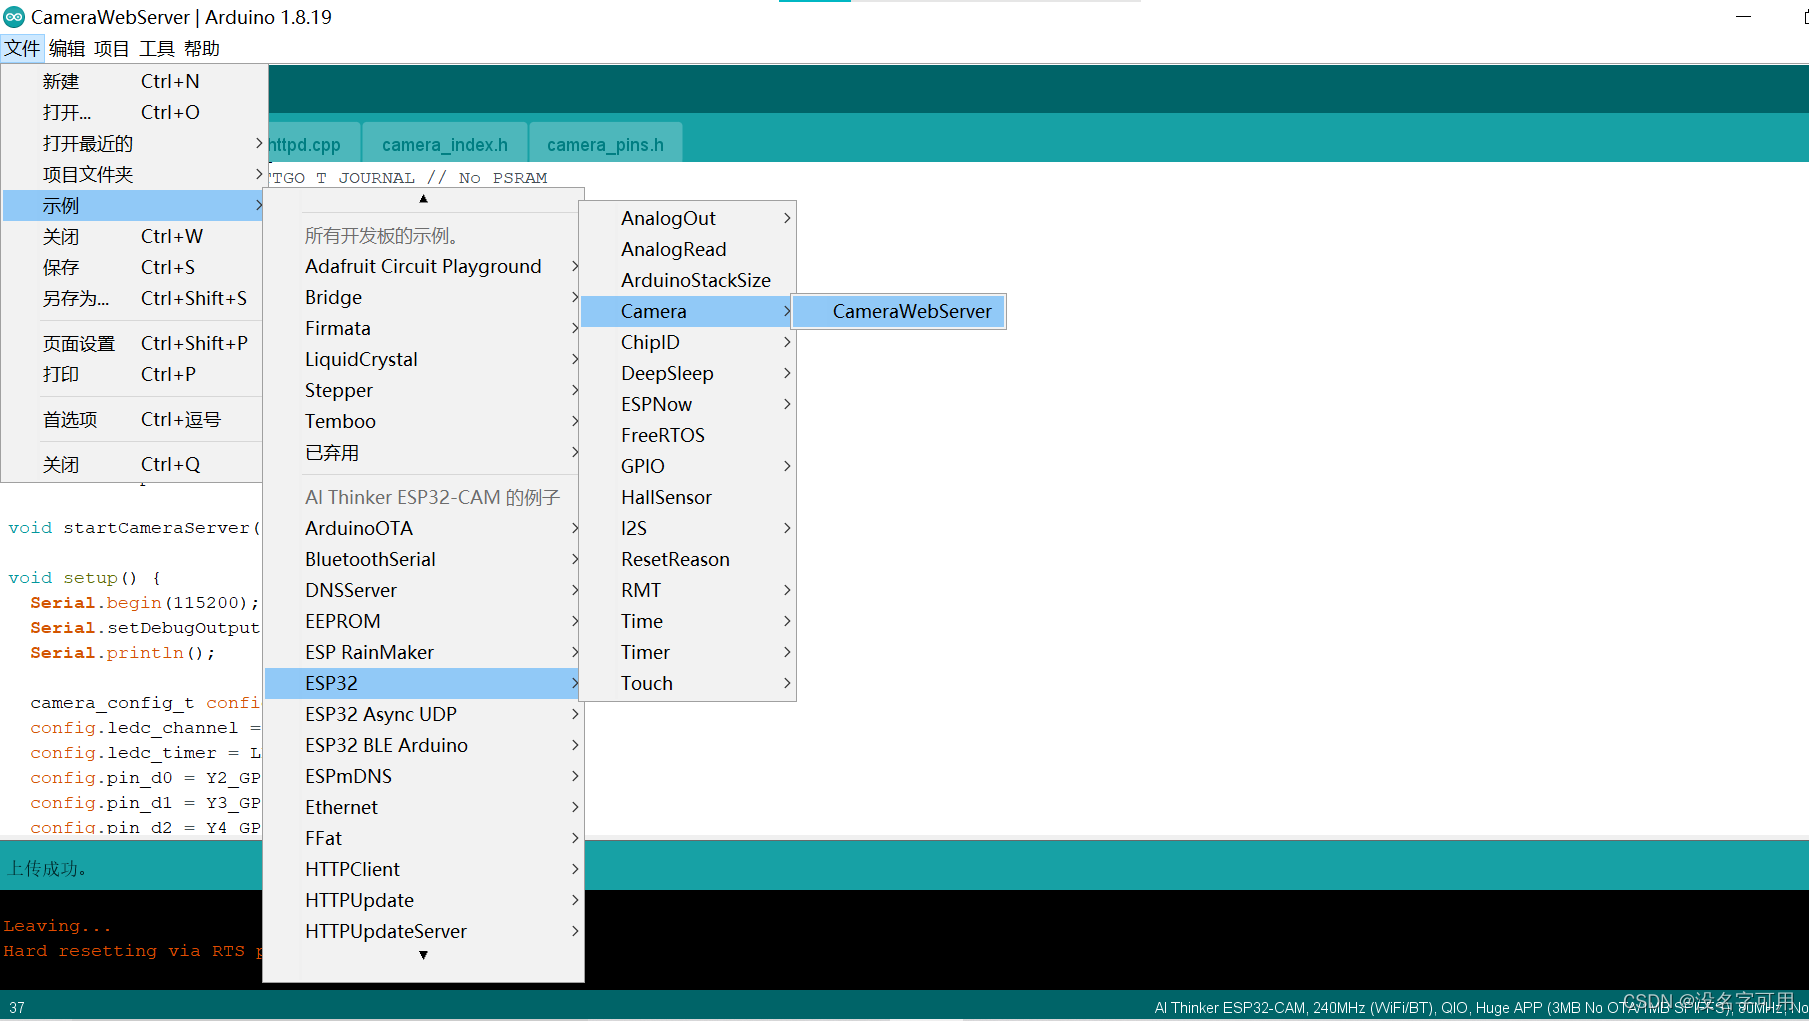Expand Firmata examples submenu
This screenshot has width=1809, height=1021.
point(424,328)
